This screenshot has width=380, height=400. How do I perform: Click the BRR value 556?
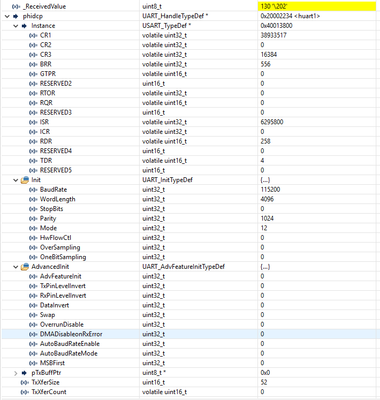265,64
